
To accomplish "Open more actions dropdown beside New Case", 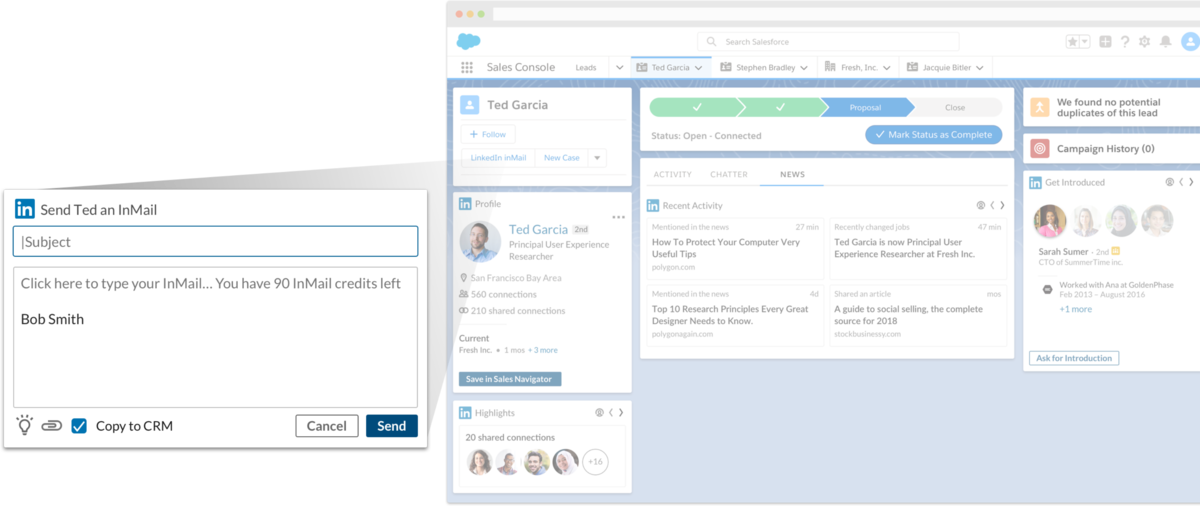I will 596,158.
